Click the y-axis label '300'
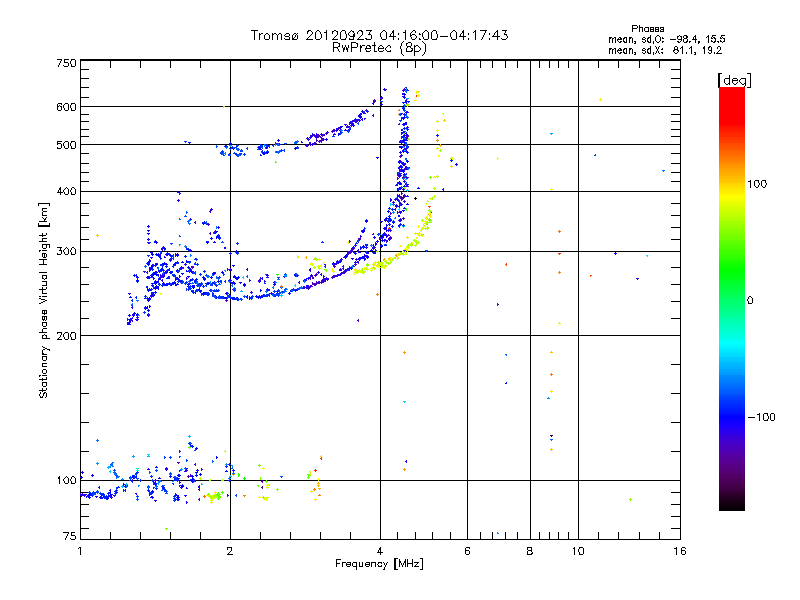Viewport: 800px width, 600px height. click(x=66, y=252)
